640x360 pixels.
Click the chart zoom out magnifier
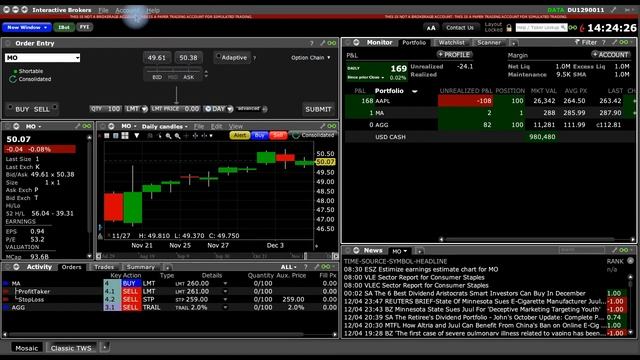(178, 136)
